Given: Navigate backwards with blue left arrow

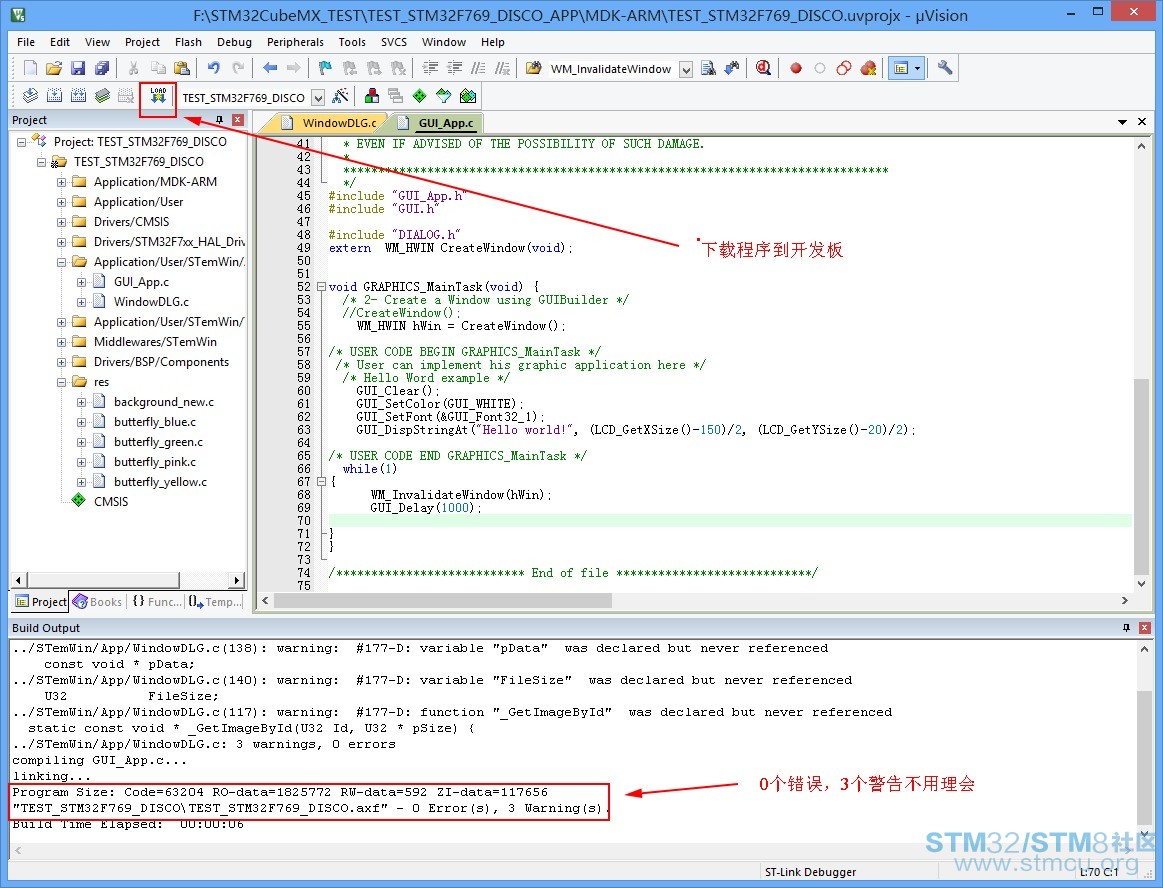Looking at the screenshot, I should [x=270, y=68].
